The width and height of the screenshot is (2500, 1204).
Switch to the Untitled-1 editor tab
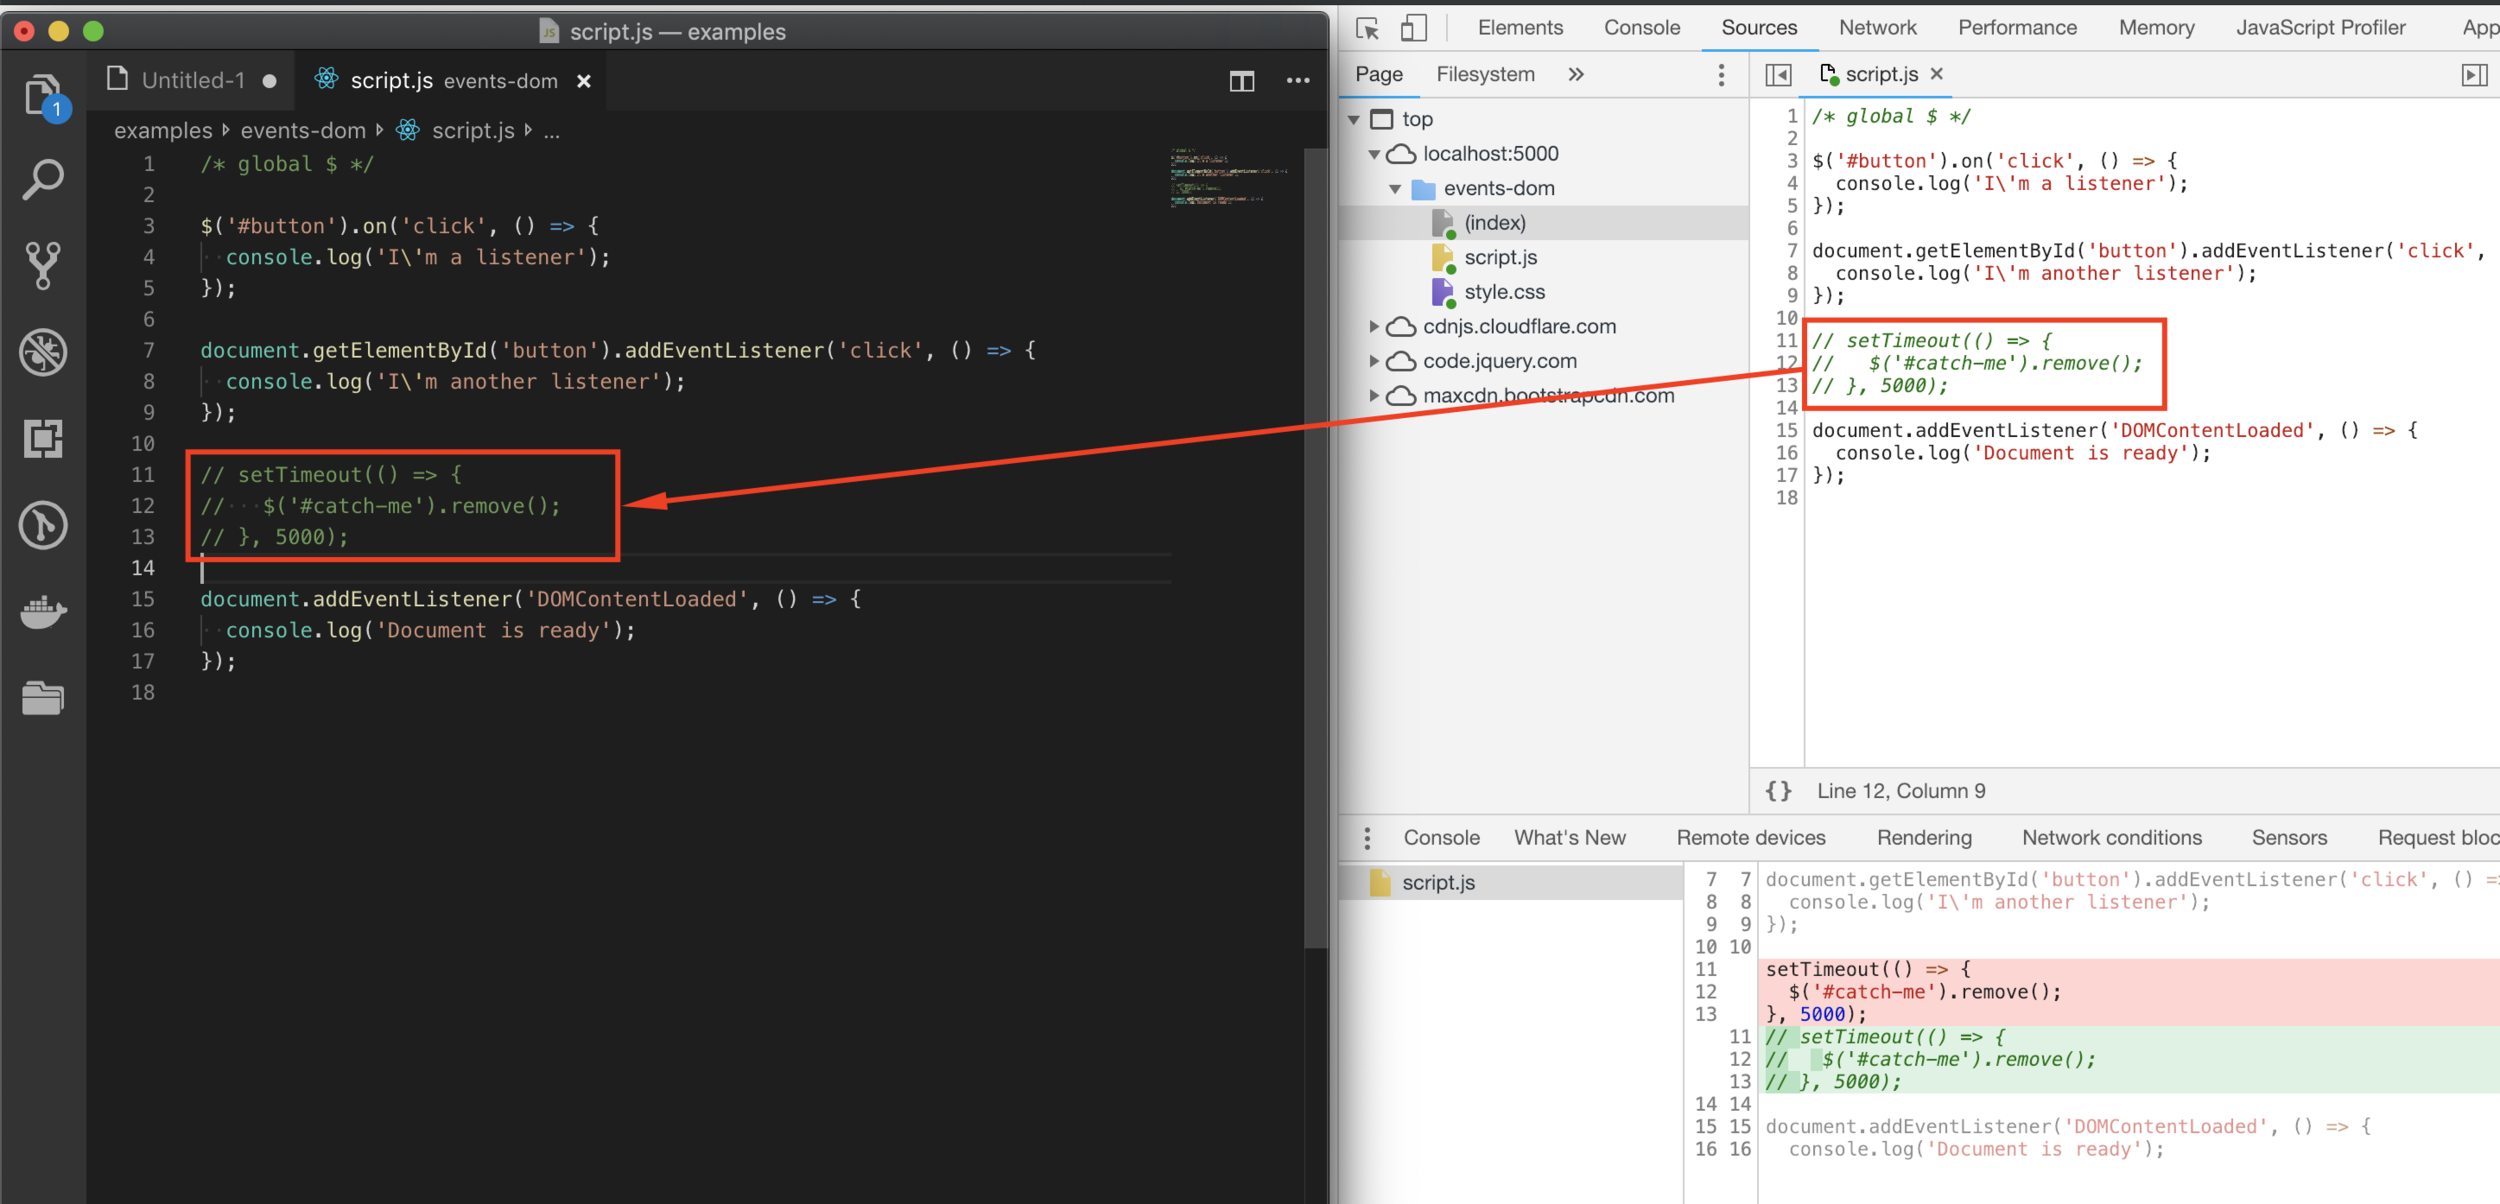(x=193, y=81)
